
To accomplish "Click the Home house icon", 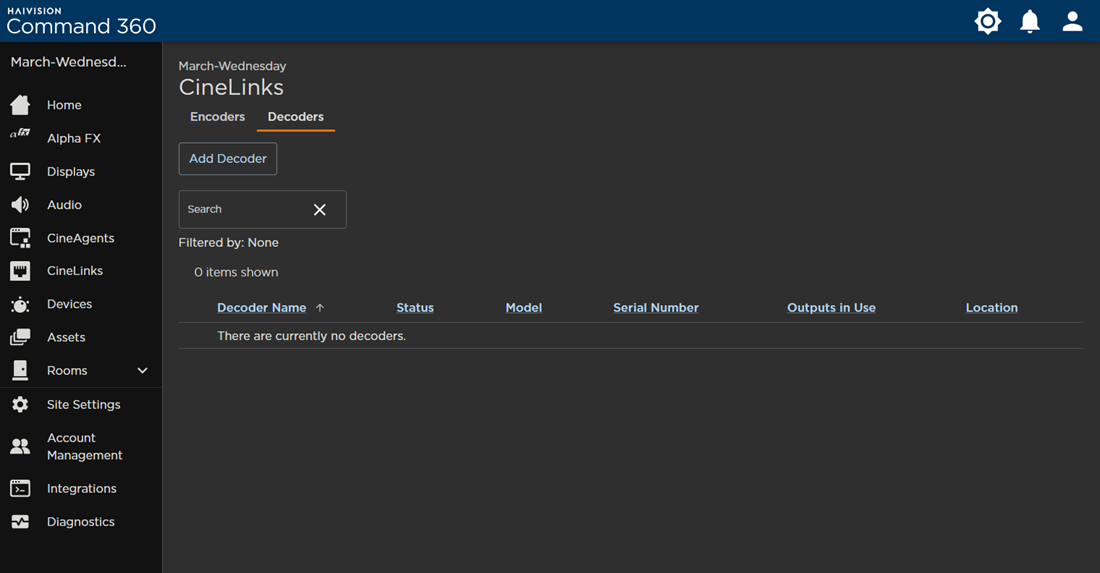I will 20,105.
